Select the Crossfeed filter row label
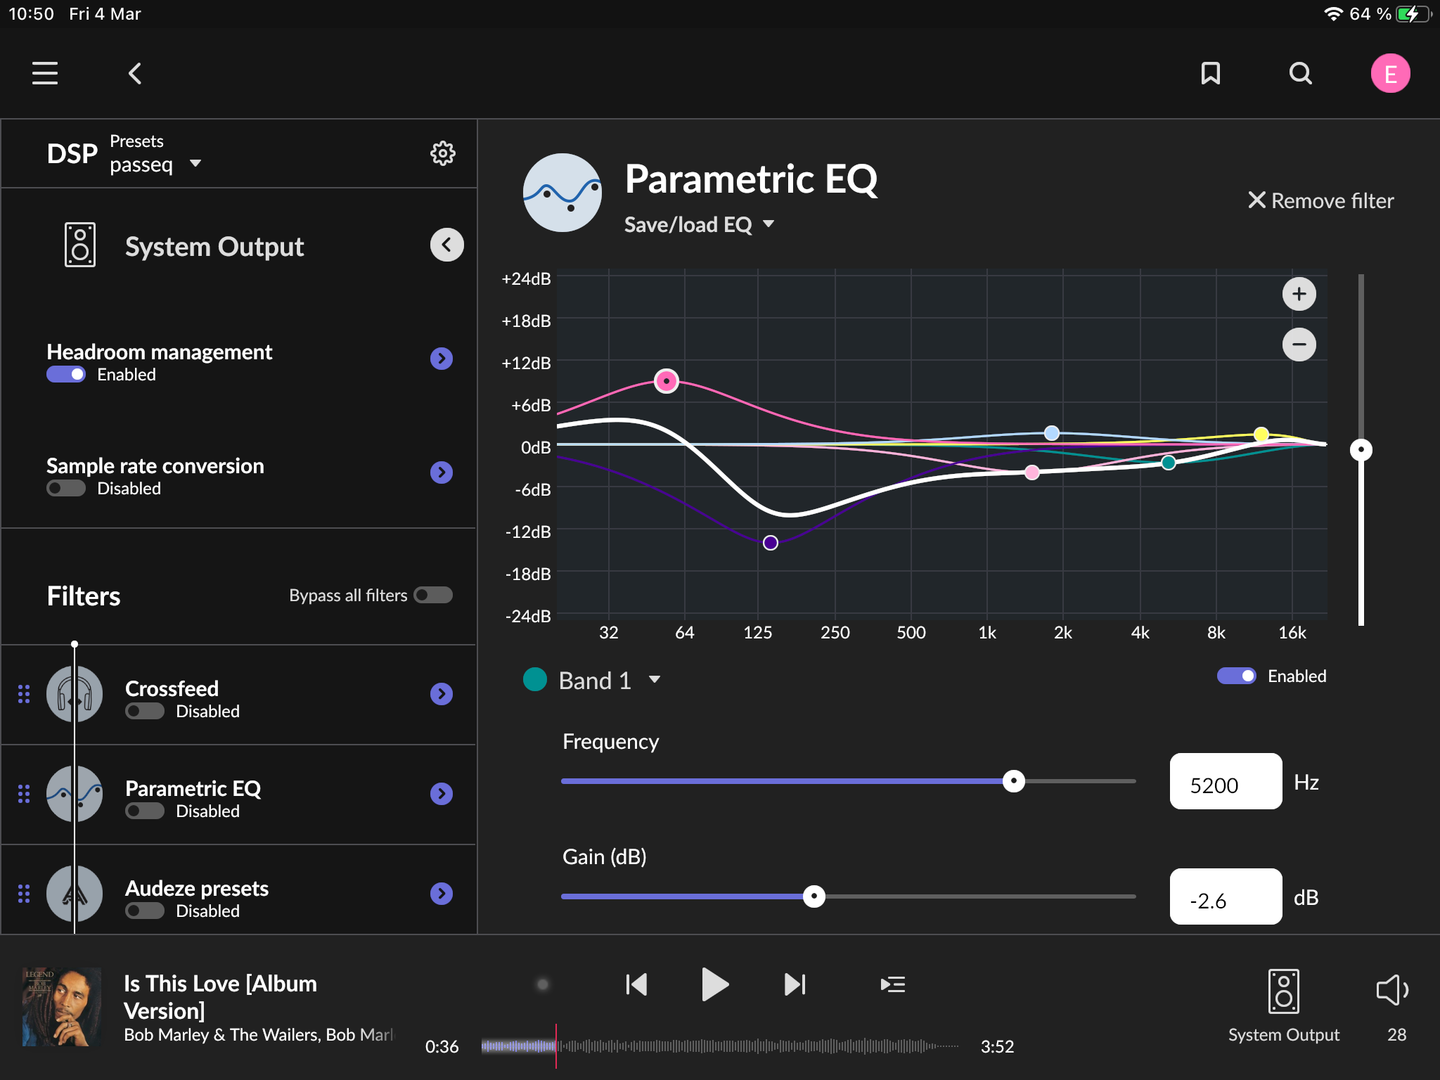The width and height of the screenshot is (1440, 1080). click(172, 689)
